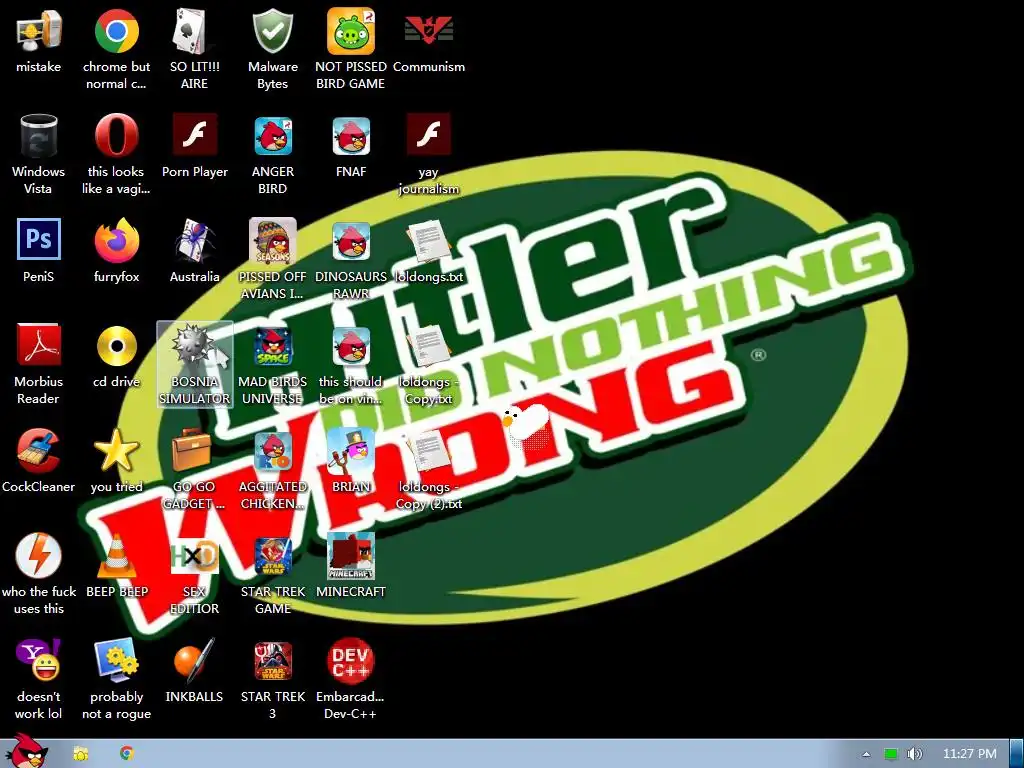
Task: Open 'GO GO GADGET ...' briefcase icon
Action: click(192, 451)
